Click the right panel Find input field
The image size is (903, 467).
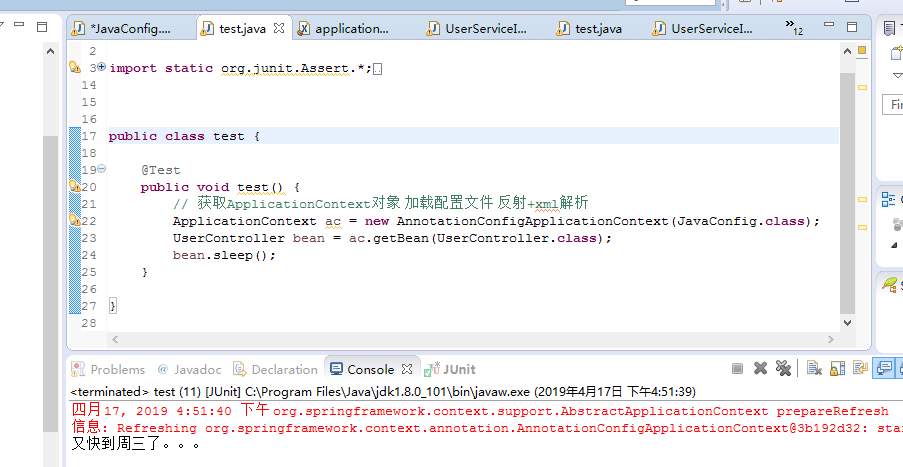(x=893, y=104)
